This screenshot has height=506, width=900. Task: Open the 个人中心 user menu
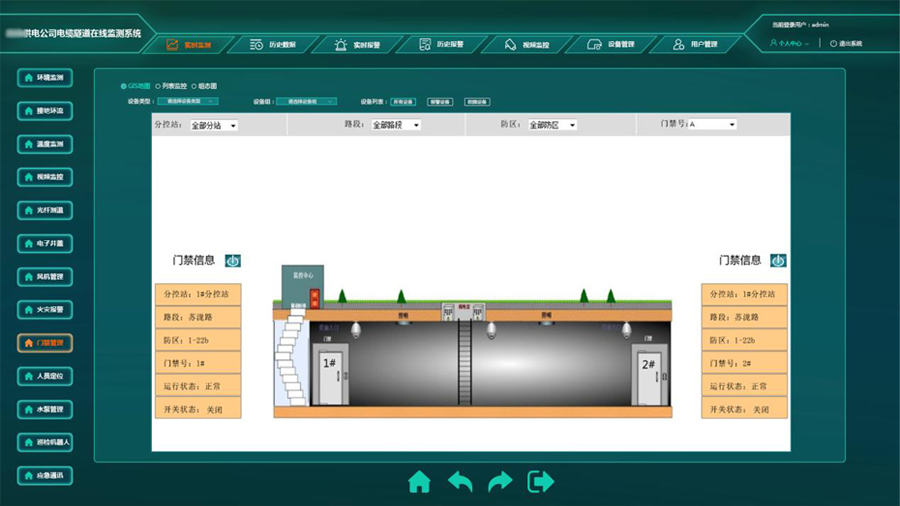[x=789, y=44]
